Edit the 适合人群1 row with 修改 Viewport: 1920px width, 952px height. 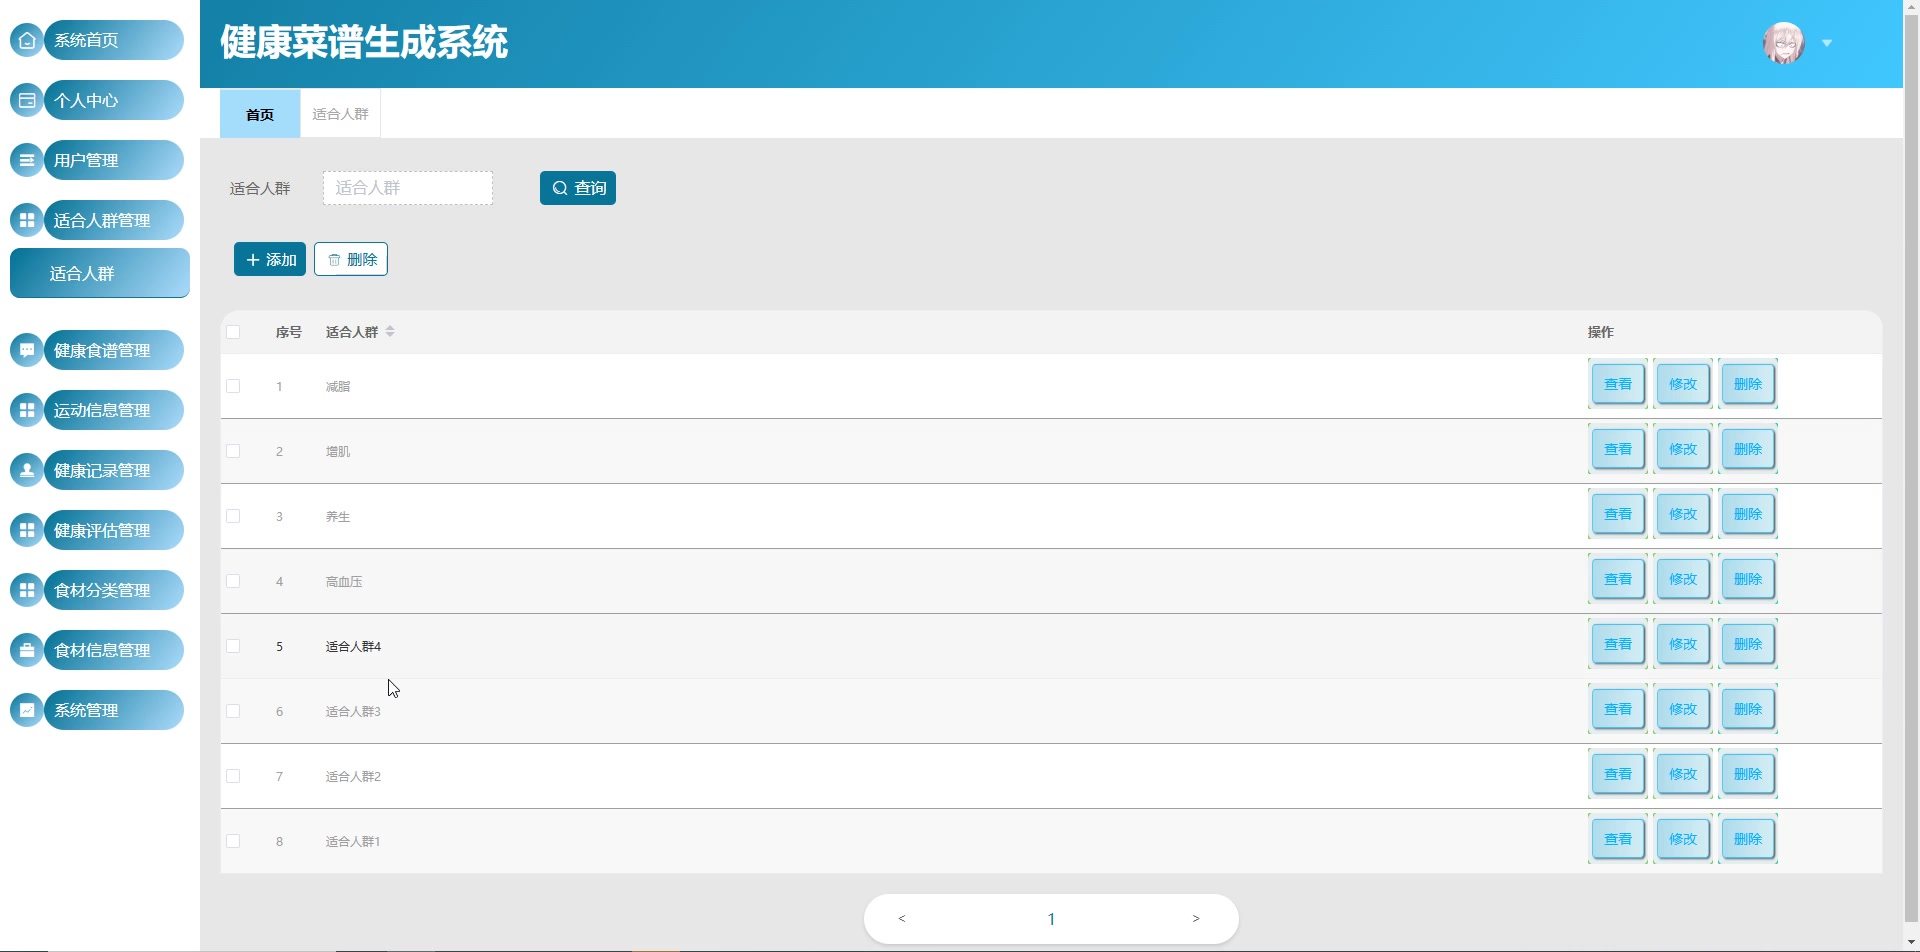coord(1683,839)
